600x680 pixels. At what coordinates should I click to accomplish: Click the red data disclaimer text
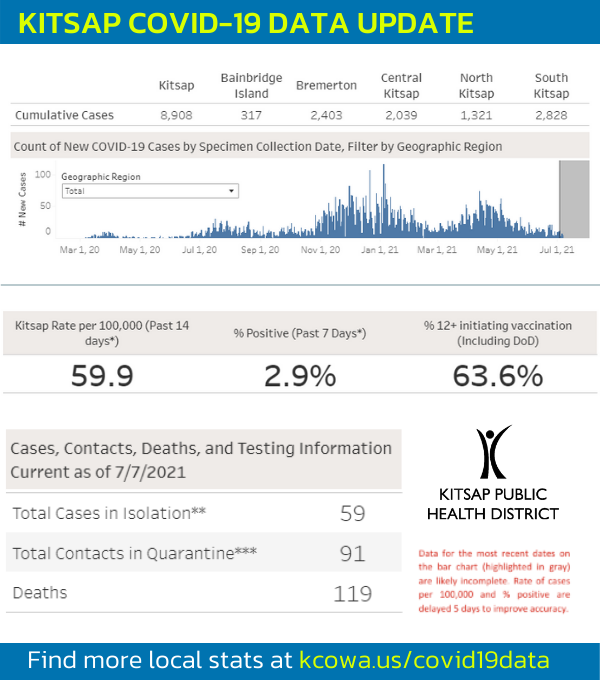(x=496, y=580)
